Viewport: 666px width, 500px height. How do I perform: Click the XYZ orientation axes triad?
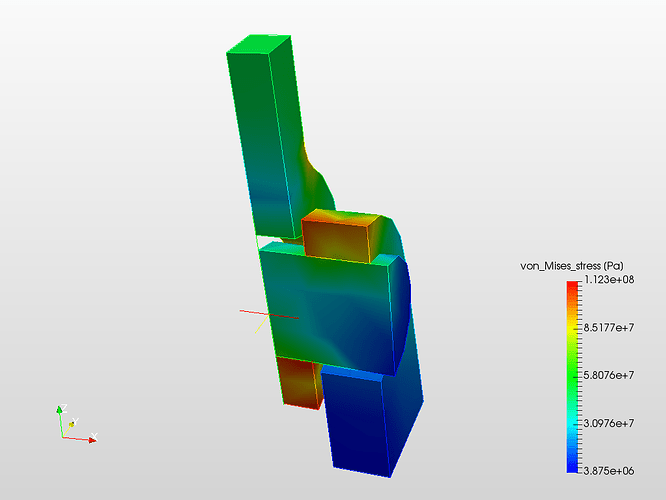click(x=76, y=424)
